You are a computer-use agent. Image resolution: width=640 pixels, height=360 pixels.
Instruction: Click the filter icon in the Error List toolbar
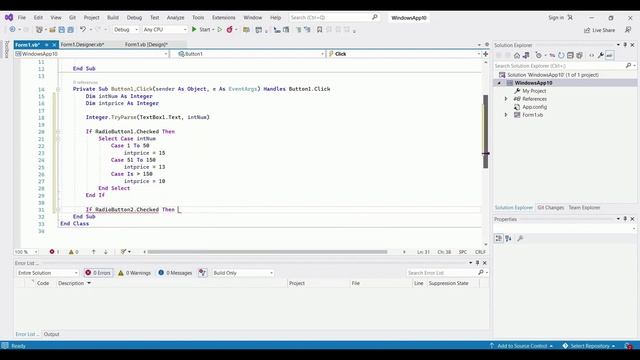(x=202, y=273)
